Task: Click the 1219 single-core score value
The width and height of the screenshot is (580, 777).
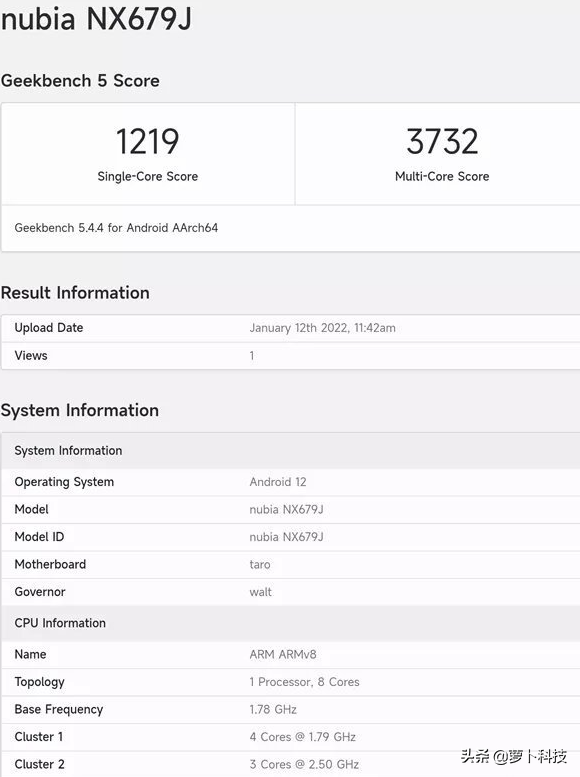Action: 147,142
